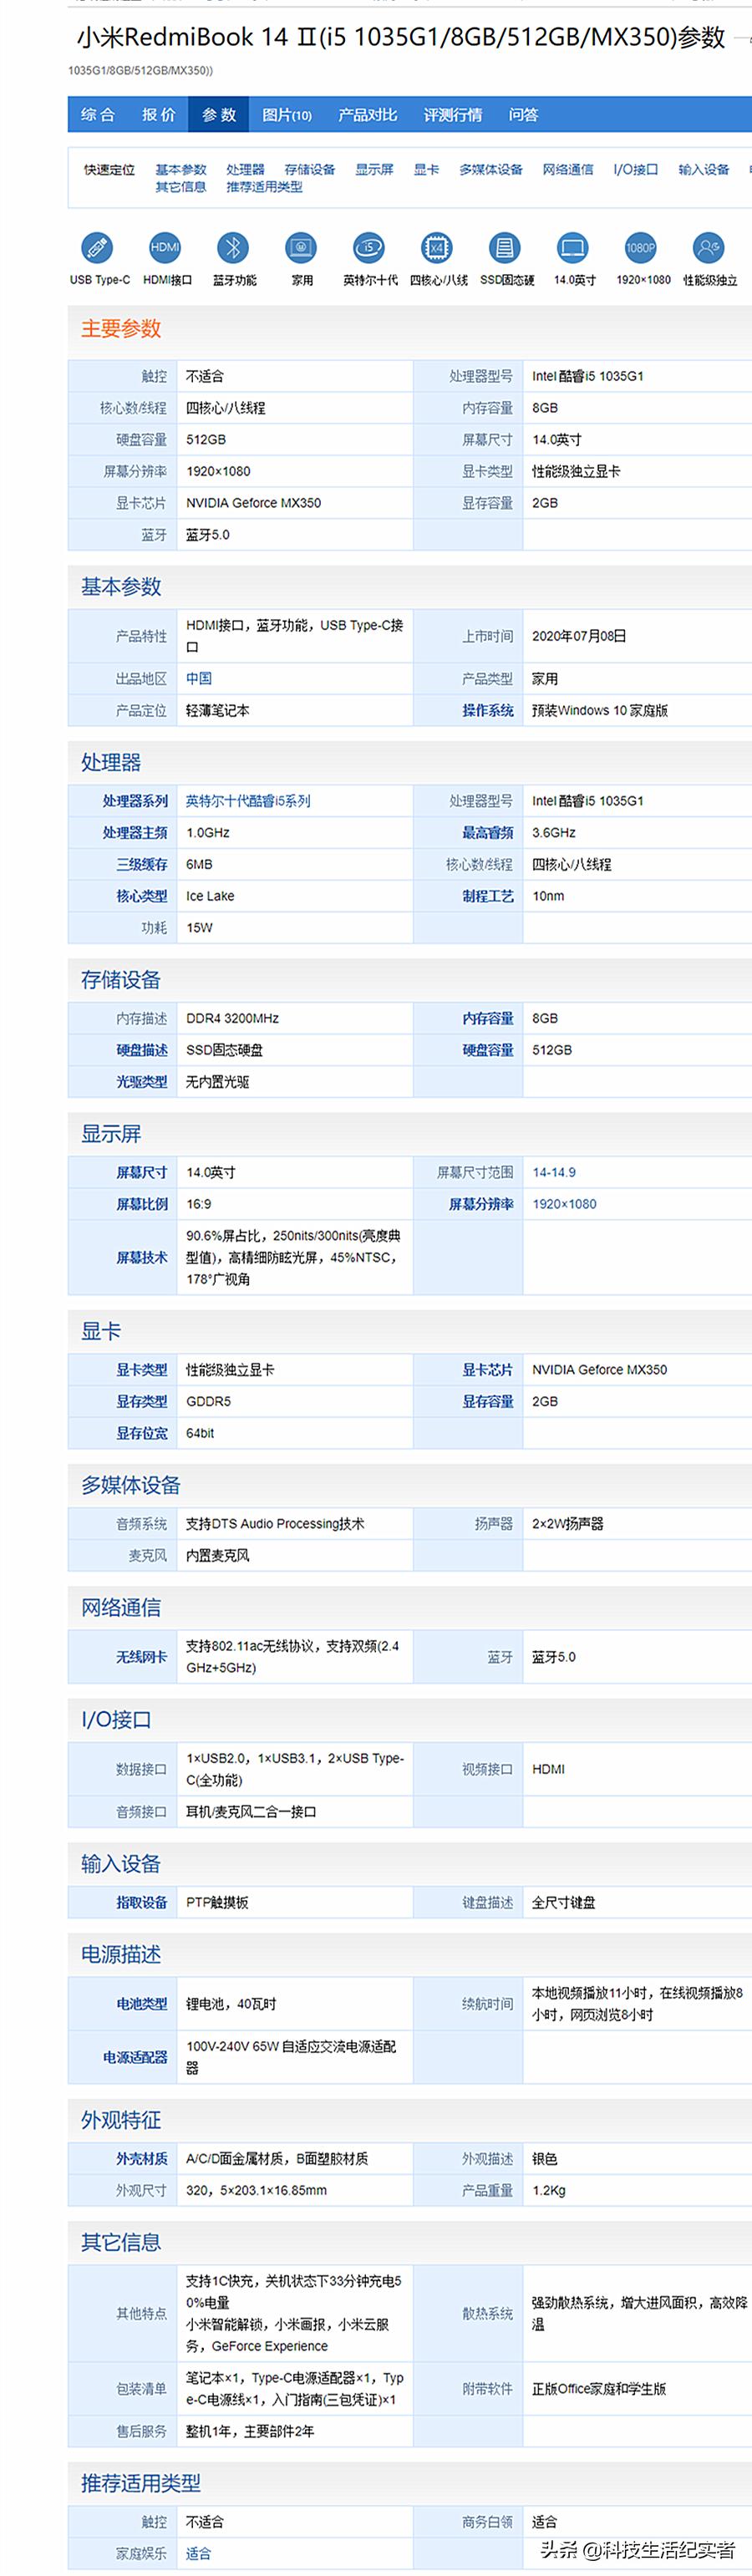This screenshot has width=752, height=2576.
Task: Click the 操作系统 label in 基本参数
Action: [x=487, y=710]
